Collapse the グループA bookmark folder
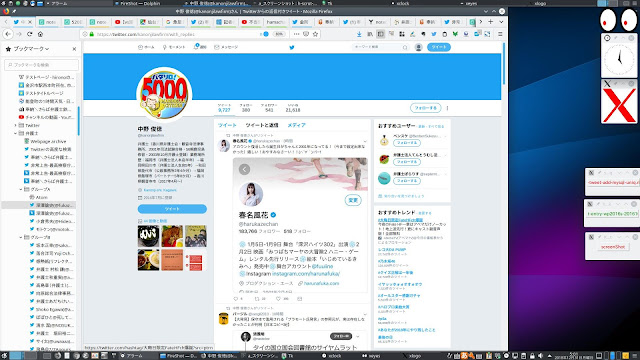 21,189
